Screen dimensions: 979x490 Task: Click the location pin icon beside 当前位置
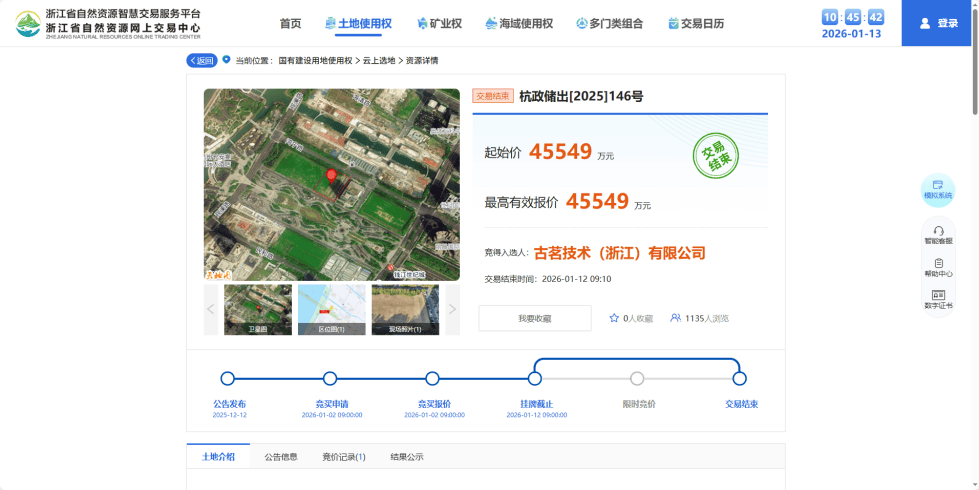pyautogui.click(x=226, y=60)
